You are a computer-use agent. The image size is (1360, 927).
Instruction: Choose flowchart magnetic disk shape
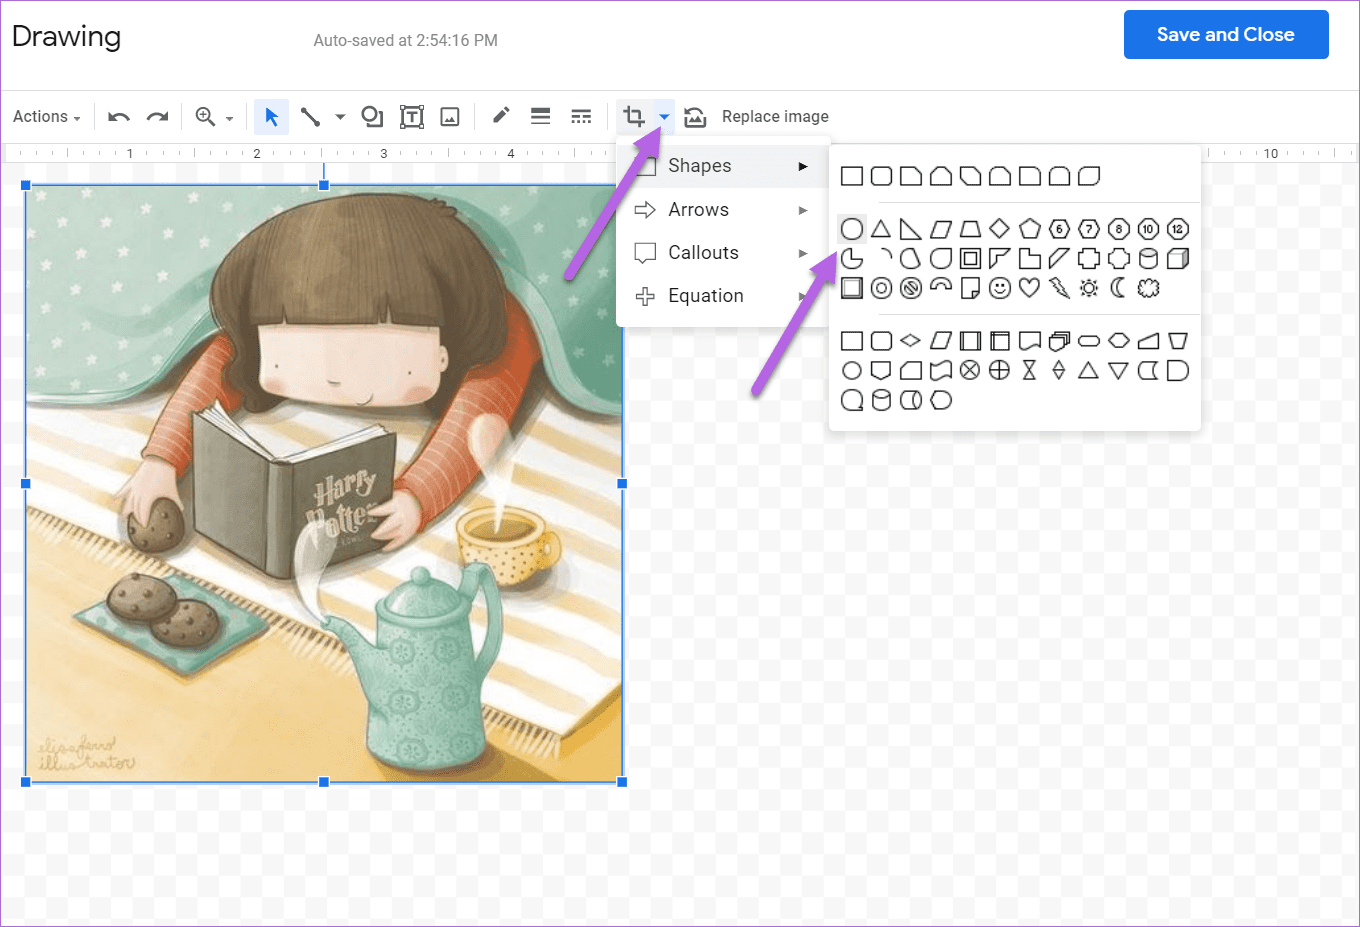pos(881,400)
